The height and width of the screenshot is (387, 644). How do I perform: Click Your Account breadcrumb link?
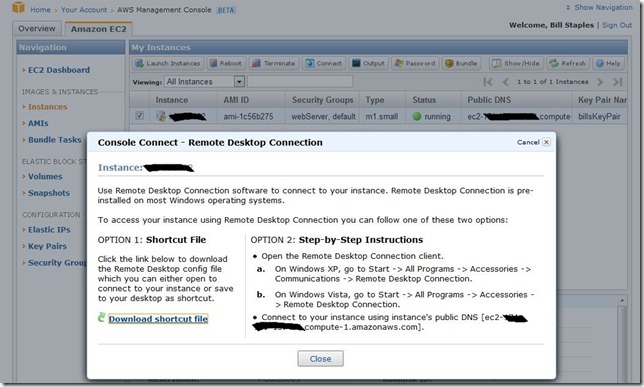click(x=84, y=9)
